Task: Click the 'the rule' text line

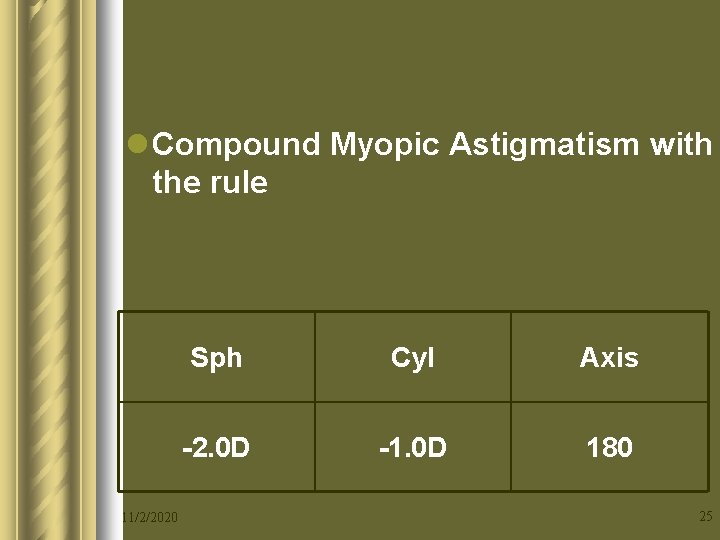Action: coord(210,182)
